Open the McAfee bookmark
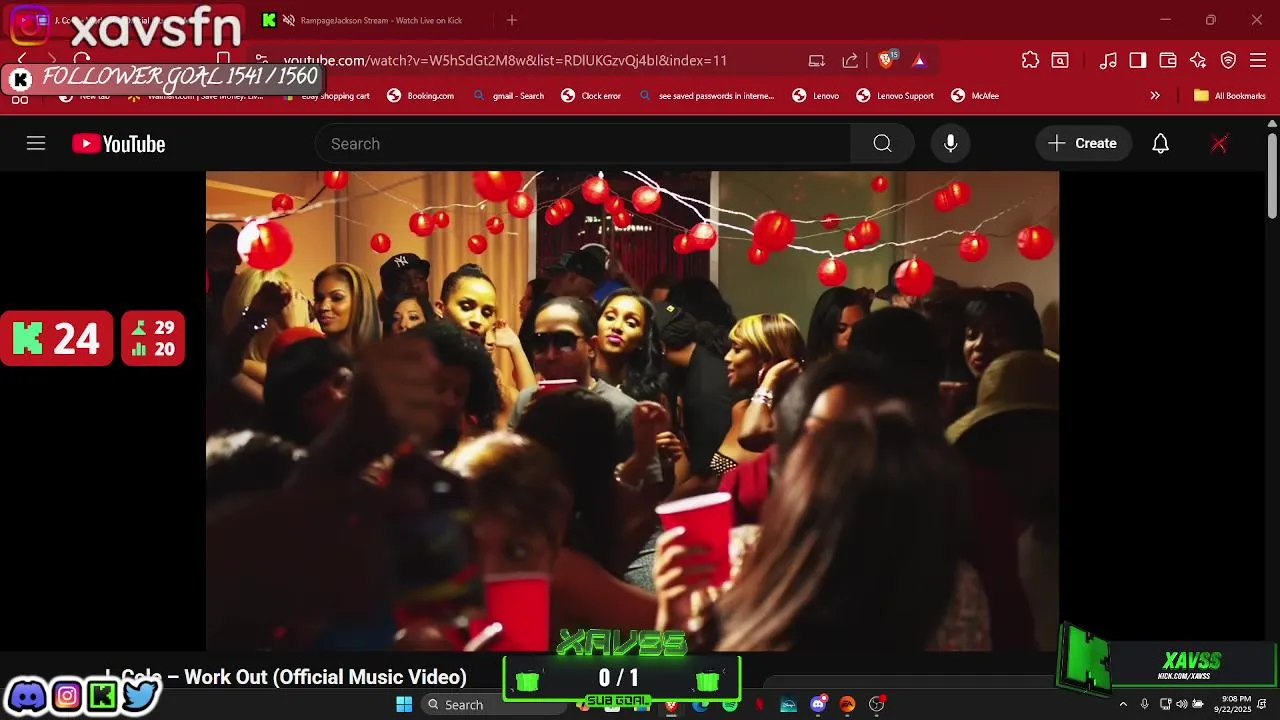Screen dimensions: 1280x720 click(975, 96)
